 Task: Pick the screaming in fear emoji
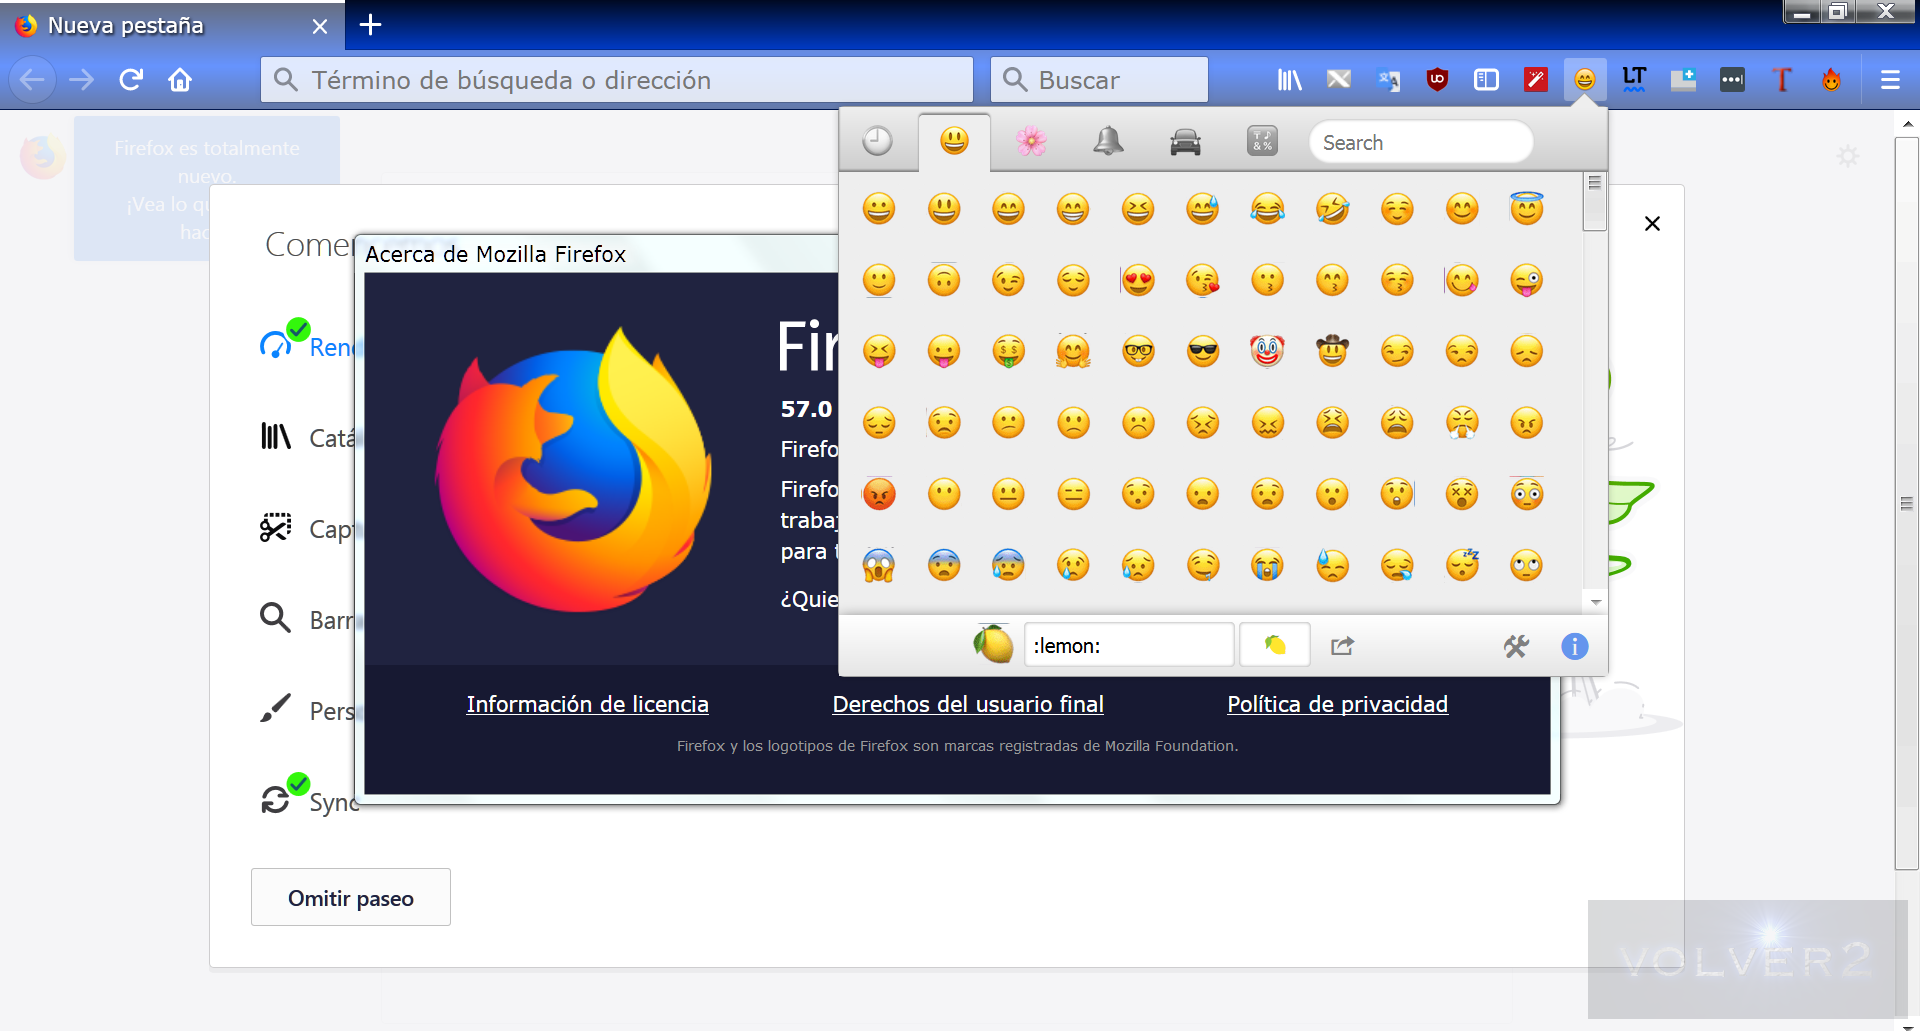click(x=879, y=565)
